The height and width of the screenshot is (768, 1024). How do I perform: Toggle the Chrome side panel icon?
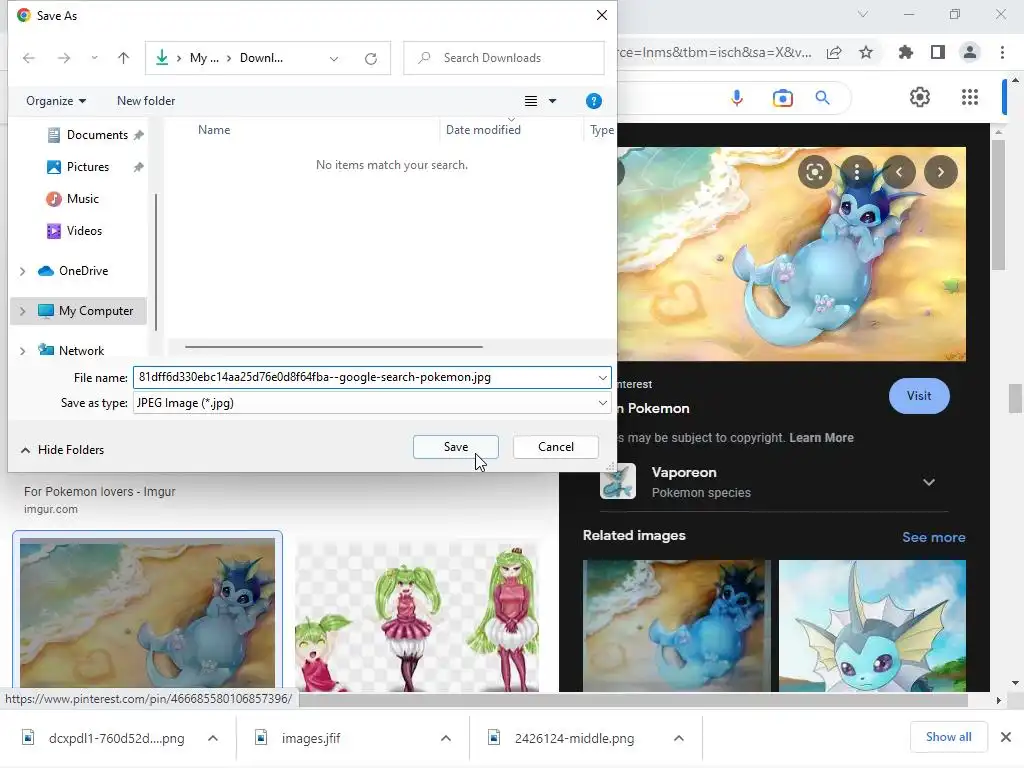pos(938,53)
